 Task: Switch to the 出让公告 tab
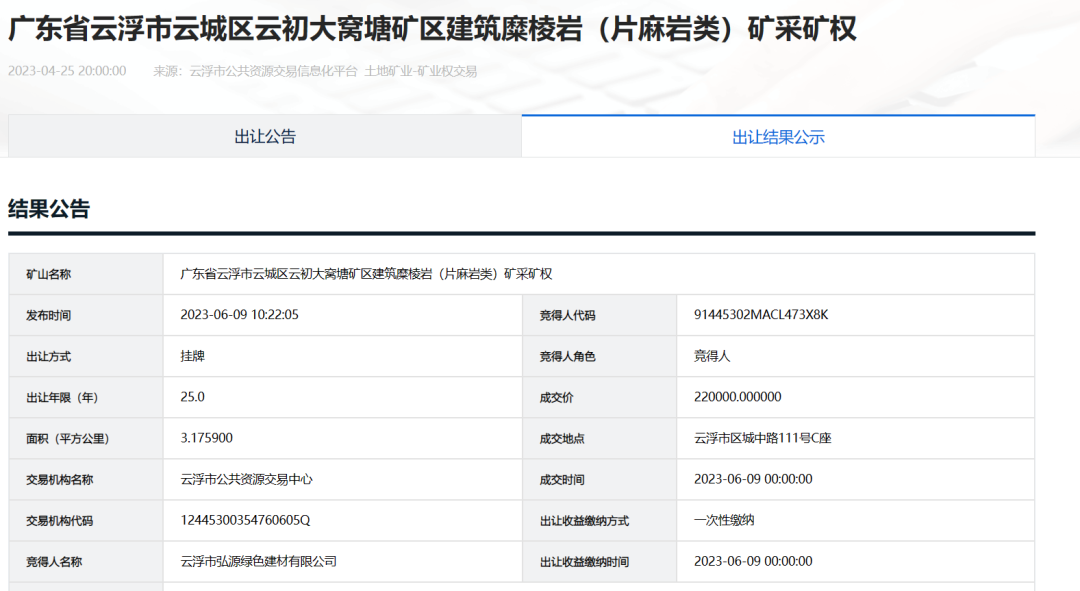point(264,136)
